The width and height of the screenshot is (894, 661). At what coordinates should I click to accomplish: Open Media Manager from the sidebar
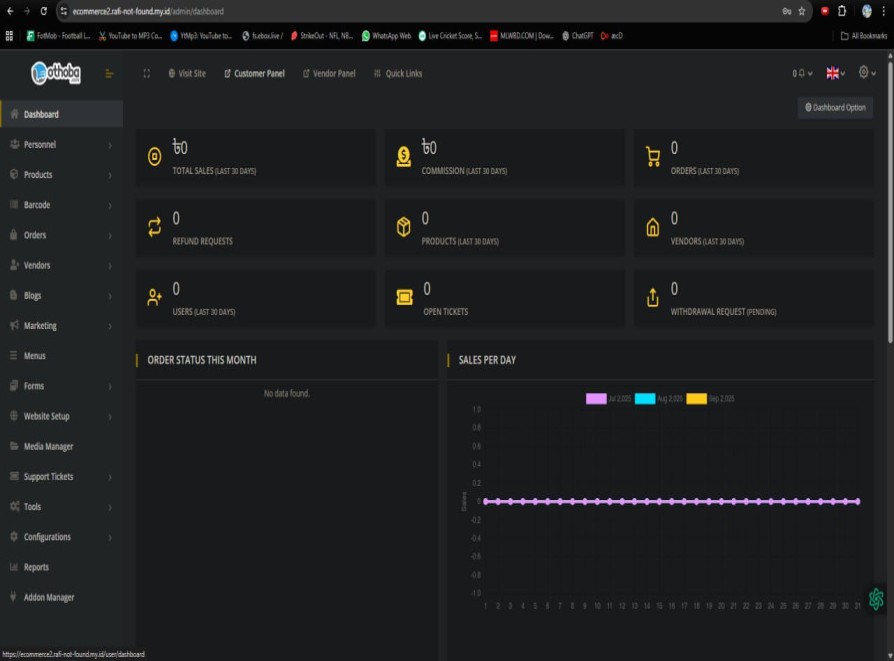coord(48,446)
